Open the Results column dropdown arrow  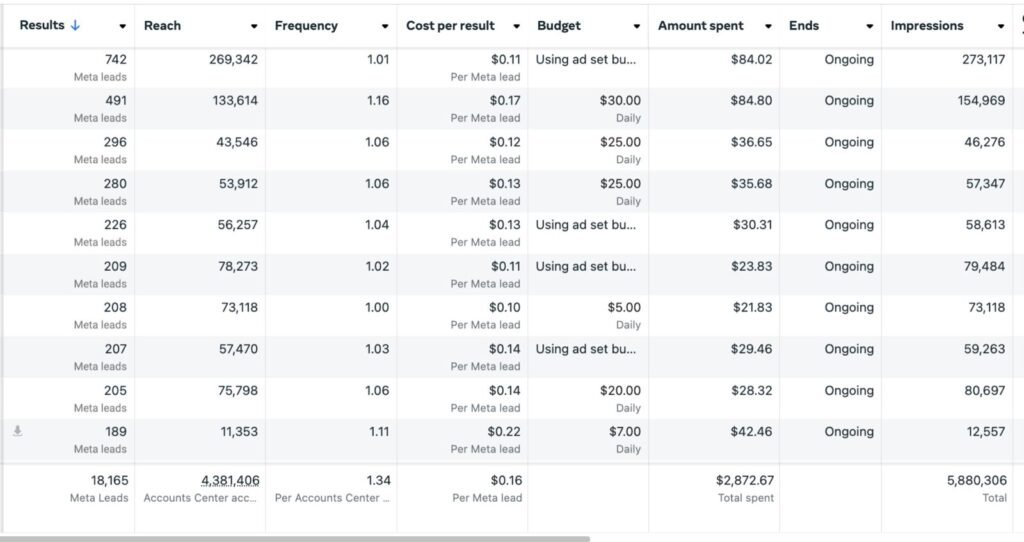coord(122,27)
